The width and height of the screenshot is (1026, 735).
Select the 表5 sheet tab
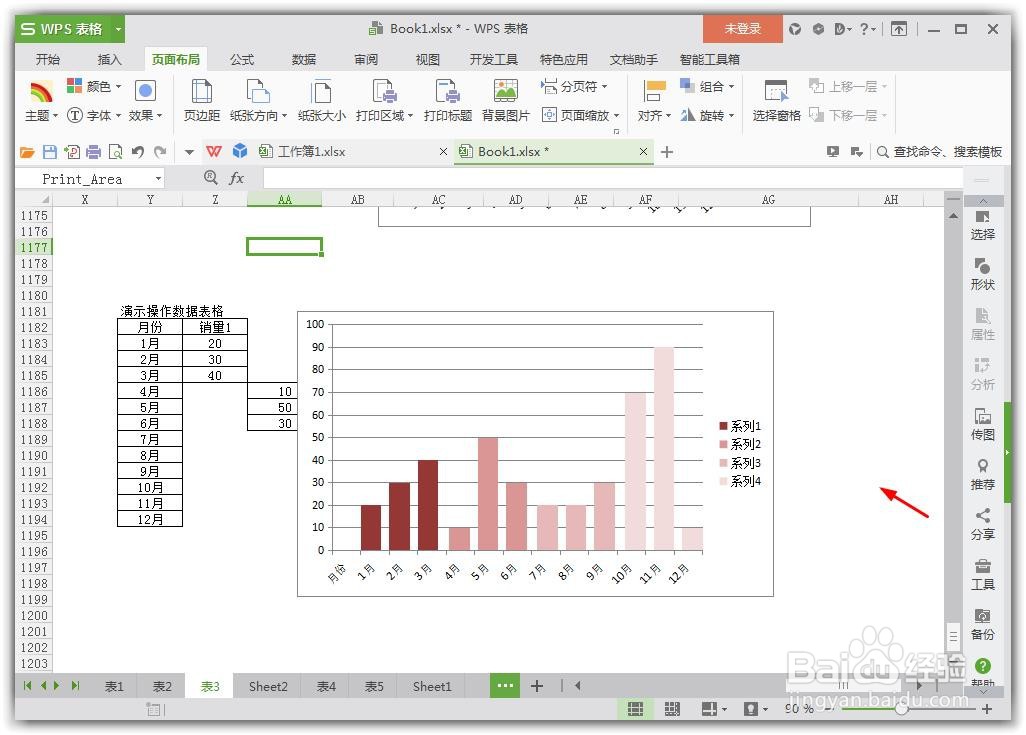click(x=374, y=687)
